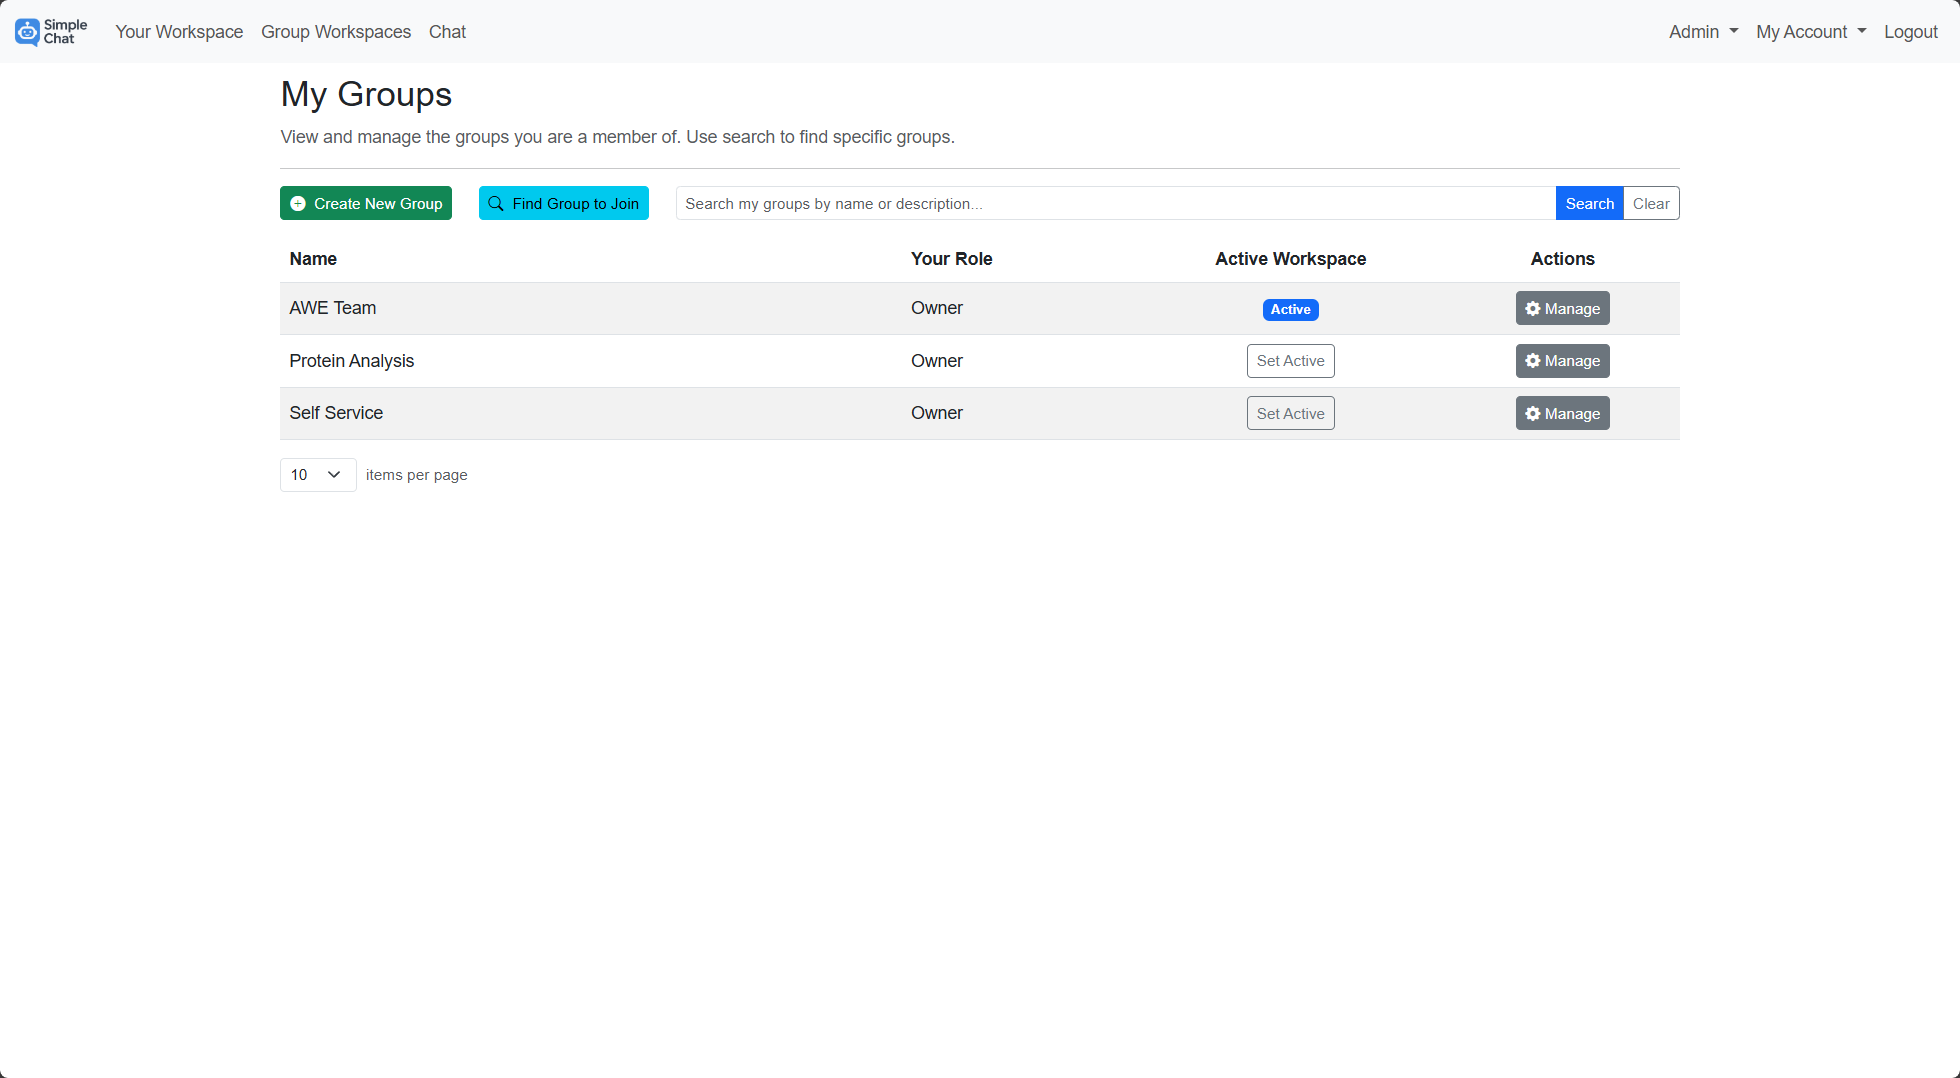This screenshot has height=1078, width=1960.
Task: Click the gear icon in Protein Analysis row
Action: [1532, 361]
